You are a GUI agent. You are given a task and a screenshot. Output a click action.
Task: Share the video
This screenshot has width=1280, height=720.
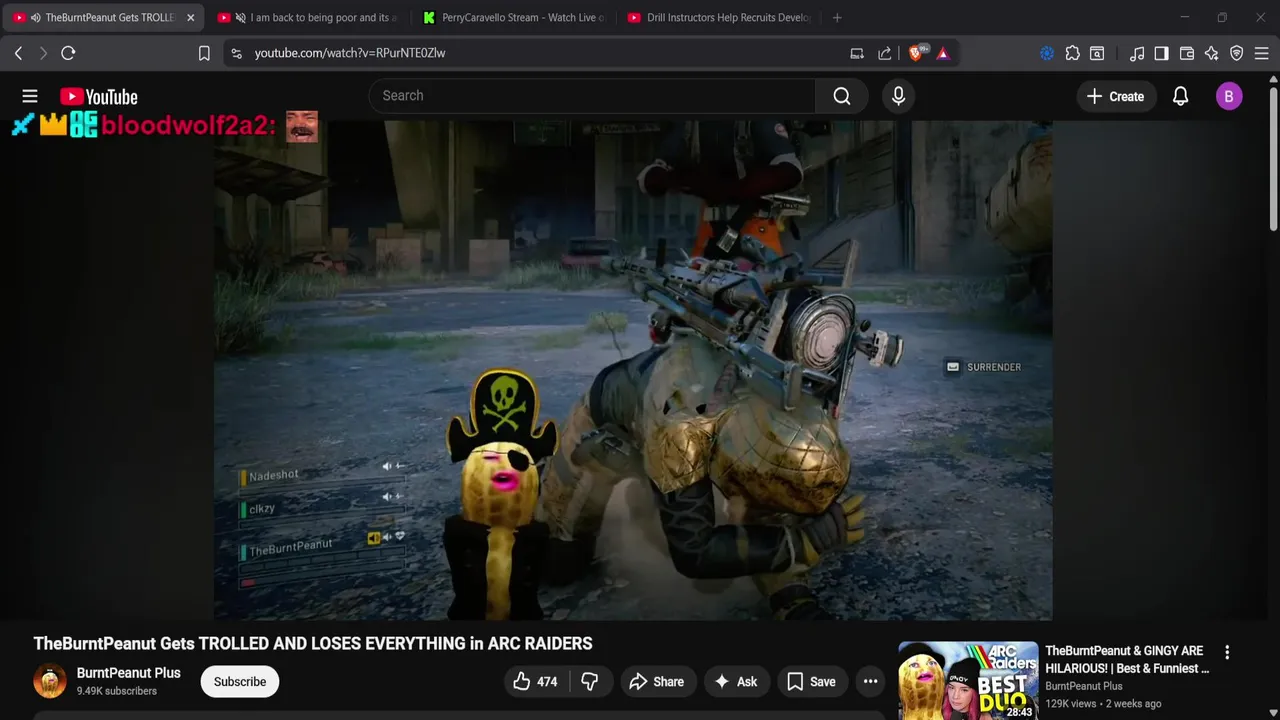tap(657, 681)
